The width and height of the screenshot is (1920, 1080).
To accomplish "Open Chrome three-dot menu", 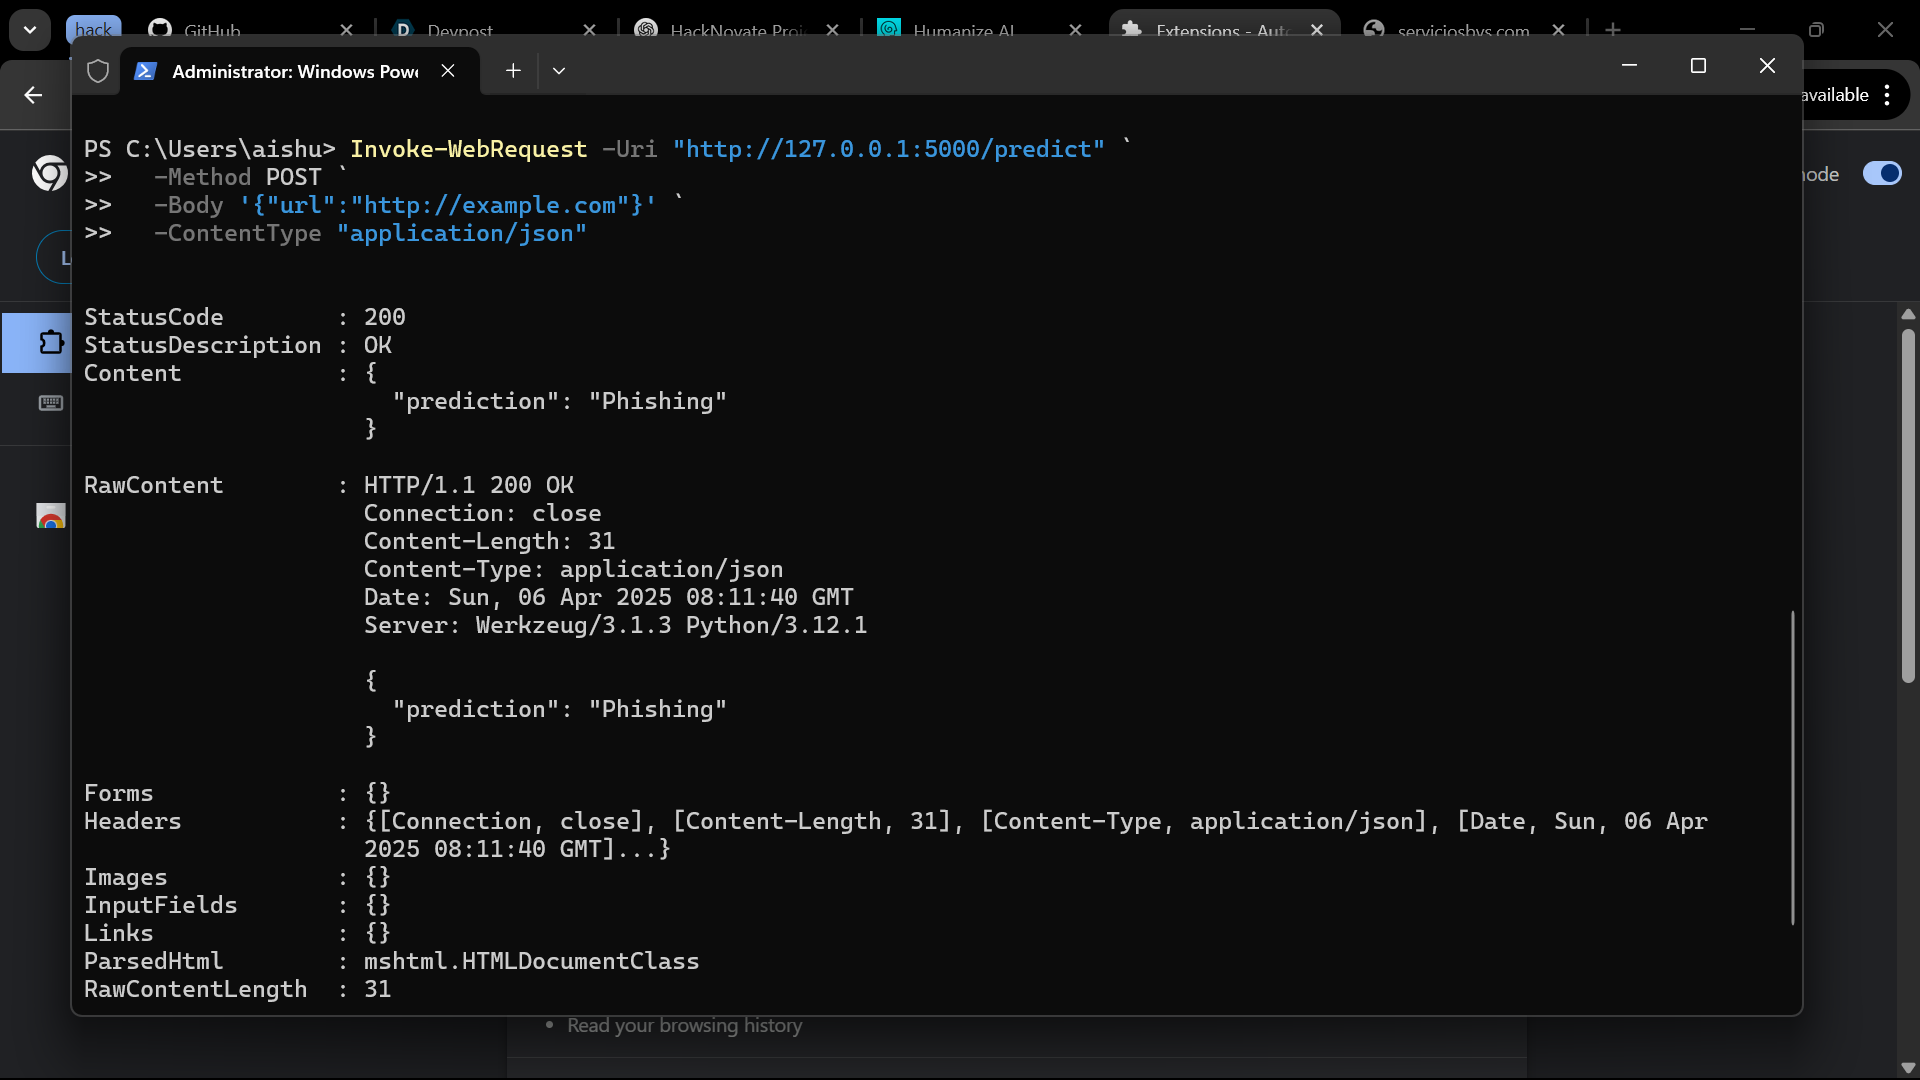I will (1887, 95).
